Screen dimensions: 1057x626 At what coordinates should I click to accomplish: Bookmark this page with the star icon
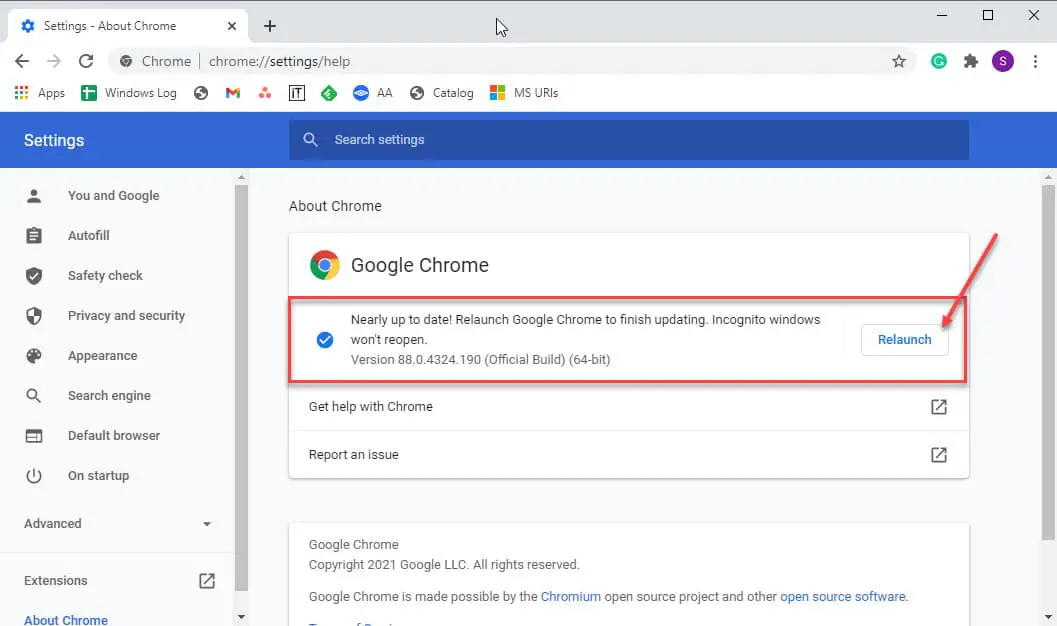(x=899, y=61)
